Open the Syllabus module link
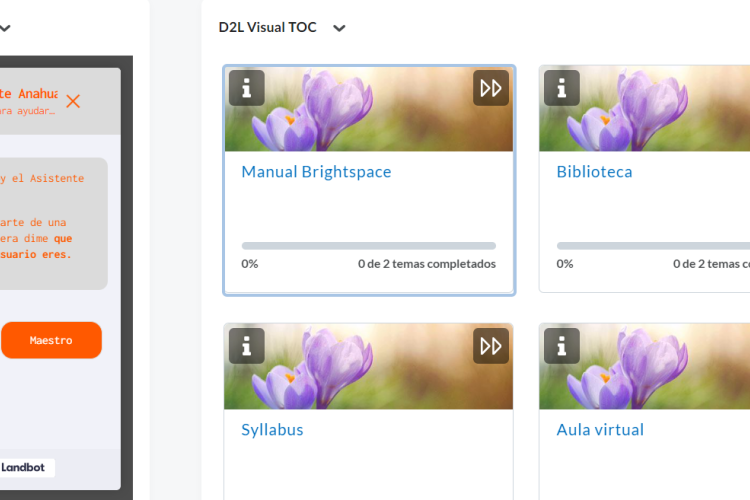The width and height of the screenshot is (750, 500). click(x=272, y=430)
